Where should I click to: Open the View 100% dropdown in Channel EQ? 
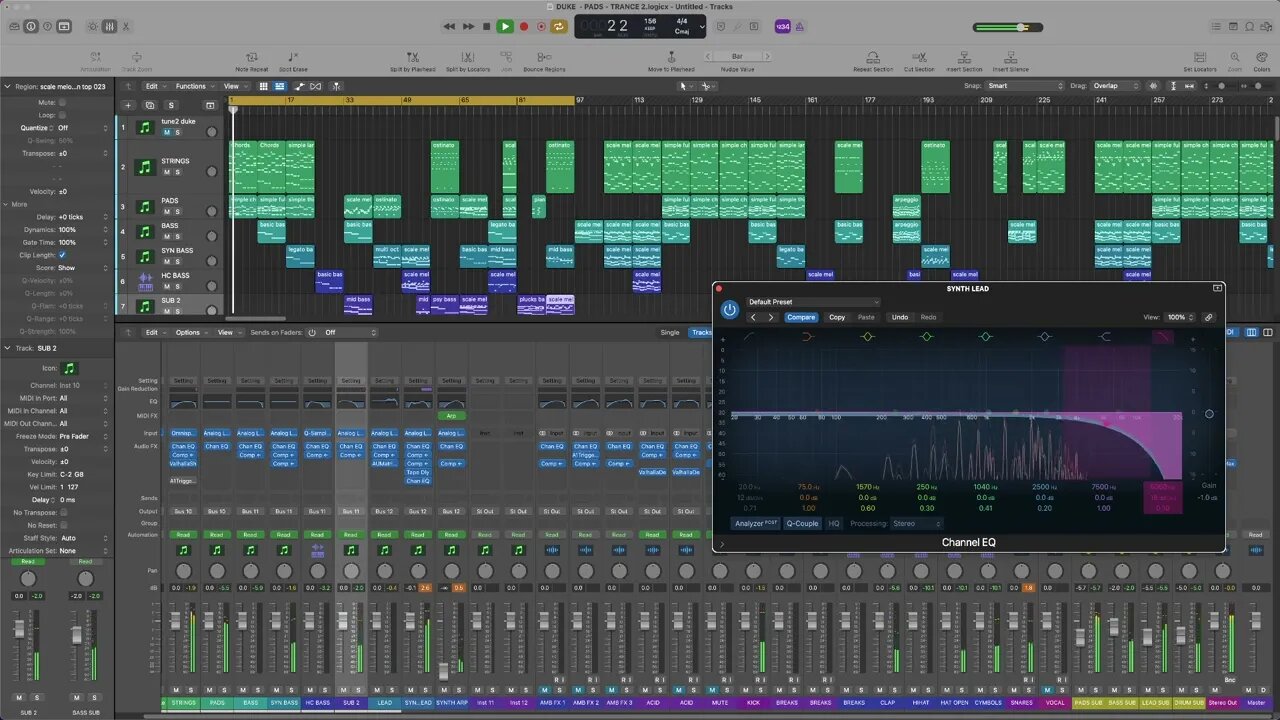pyautogui.click(x=1179, y=317)
